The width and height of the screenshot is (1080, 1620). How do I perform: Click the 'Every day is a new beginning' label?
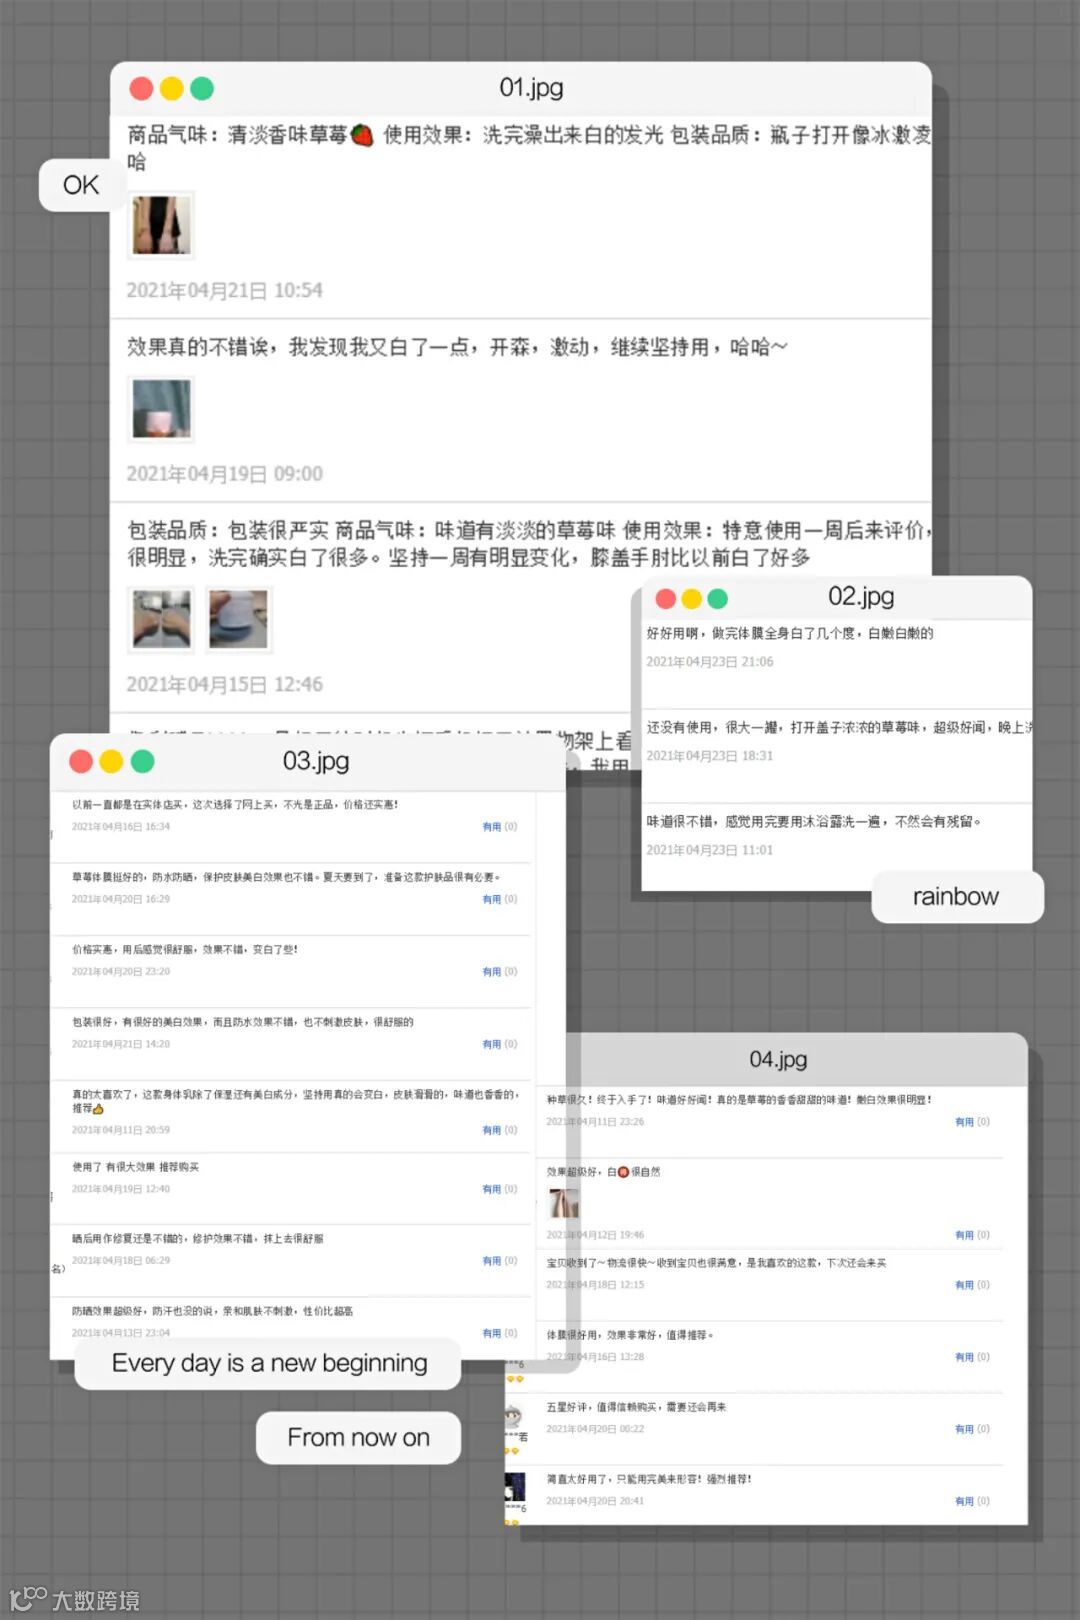269,1363
